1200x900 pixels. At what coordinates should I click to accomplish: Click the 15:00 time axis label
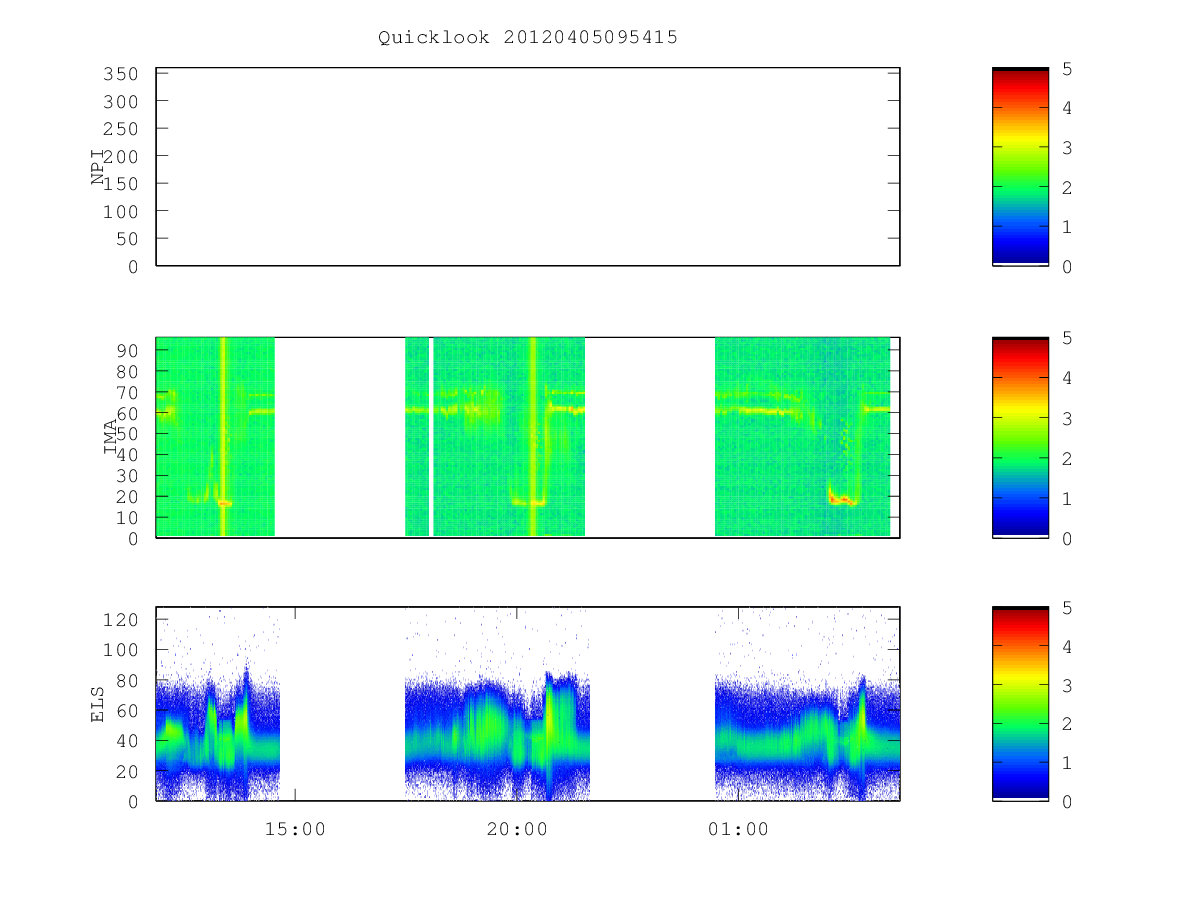point(295,829)
